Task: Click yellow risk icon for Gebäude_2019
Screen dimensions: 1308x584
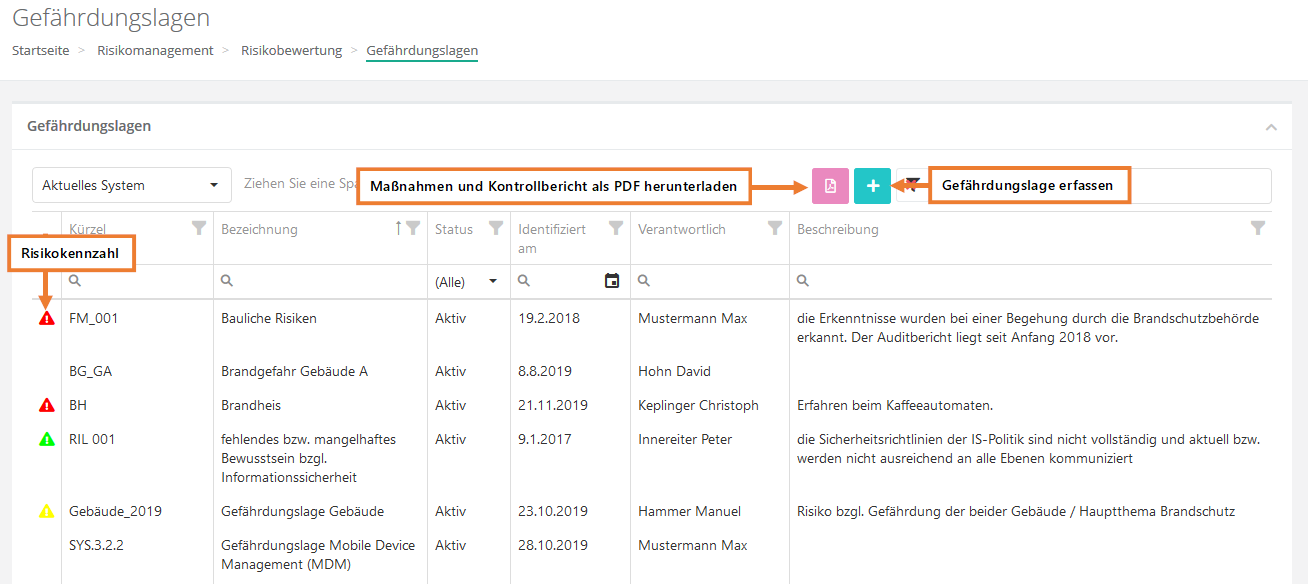Action: pos(46,512)
